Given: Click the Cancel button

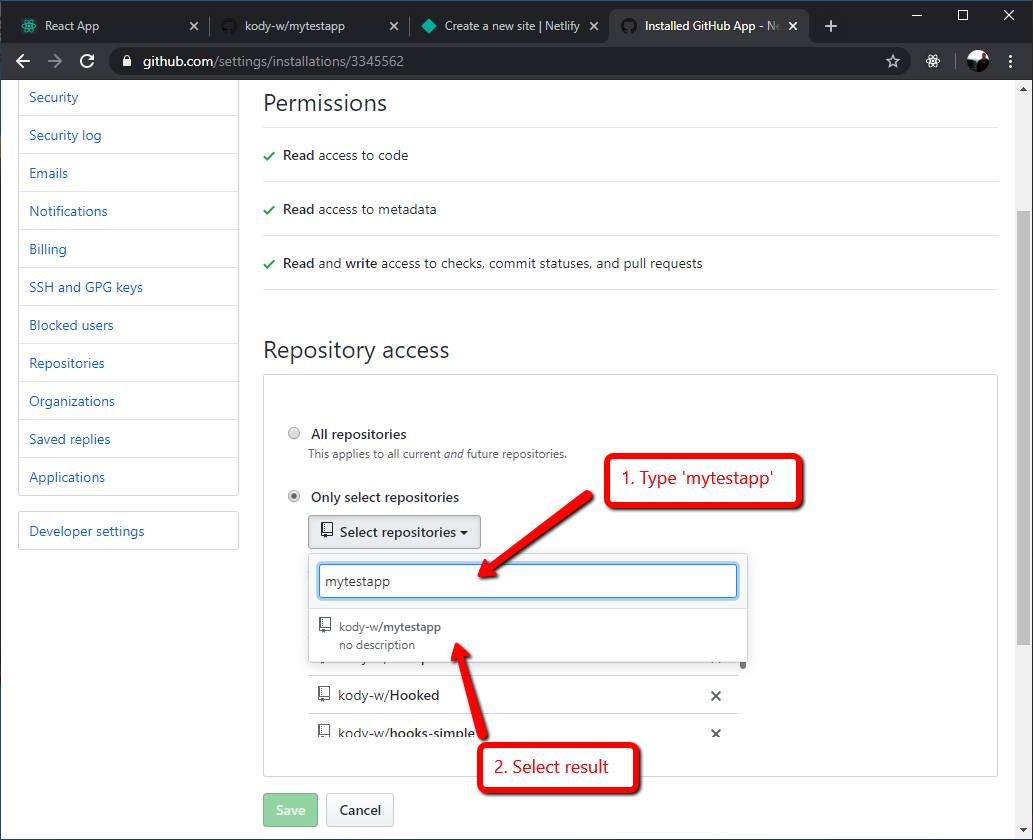Looking at the screenshot, I should (x=360, y=810).
